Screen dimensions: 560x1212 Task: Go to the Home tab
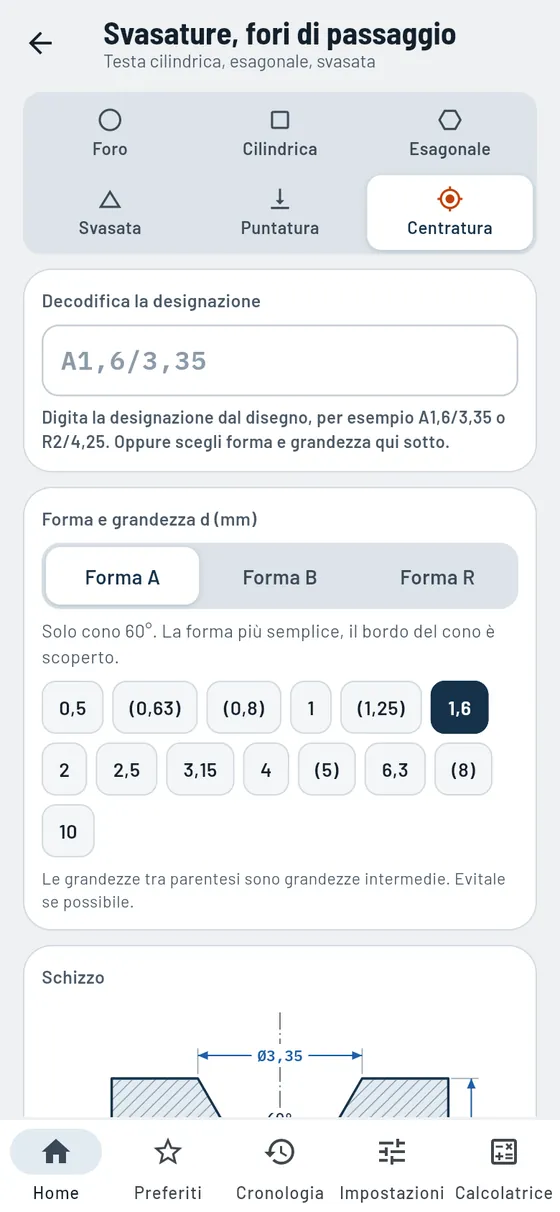click(56, 1166)
